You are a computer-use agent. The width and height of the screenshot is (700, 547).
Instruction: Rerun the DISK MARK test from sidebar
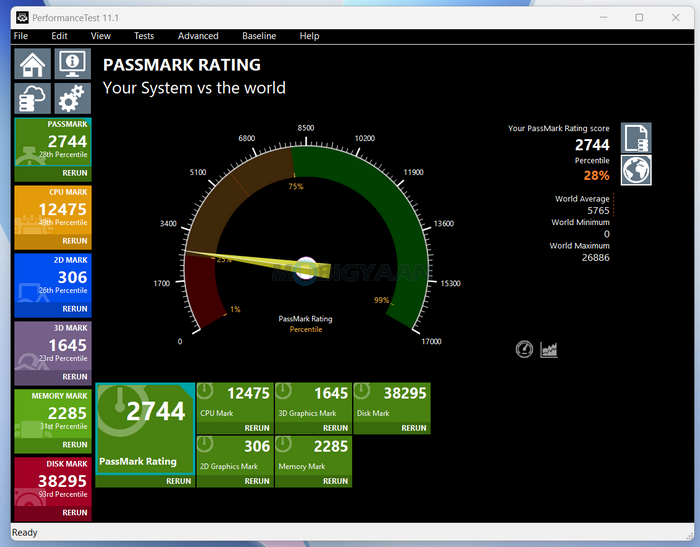pyautogui.click(x=75, y=513)
